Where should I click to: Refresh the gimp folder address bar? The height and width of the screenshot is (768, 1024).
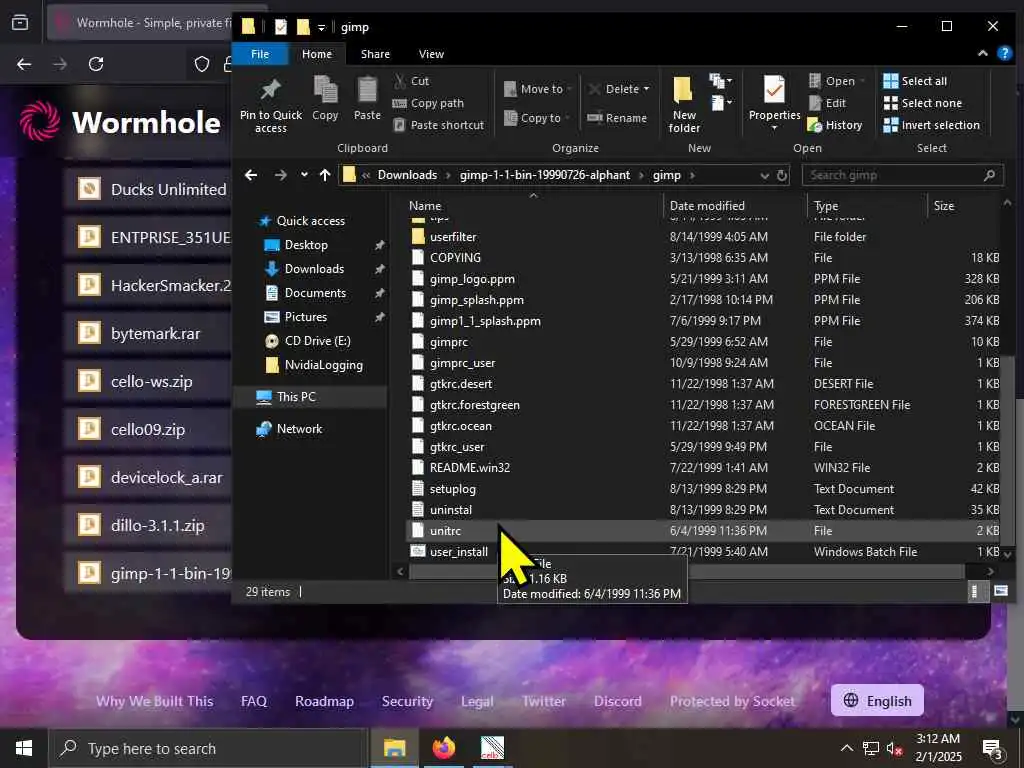[x=782, y=175]
